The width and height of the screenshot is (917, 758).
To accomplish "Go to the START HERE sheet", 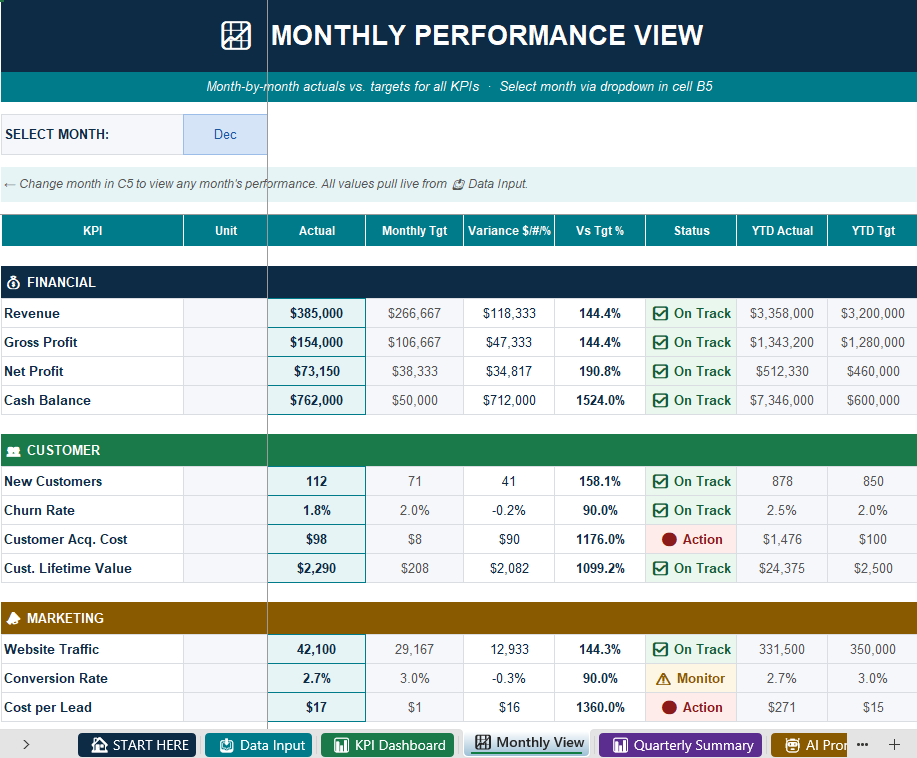I will click(137, 745).
